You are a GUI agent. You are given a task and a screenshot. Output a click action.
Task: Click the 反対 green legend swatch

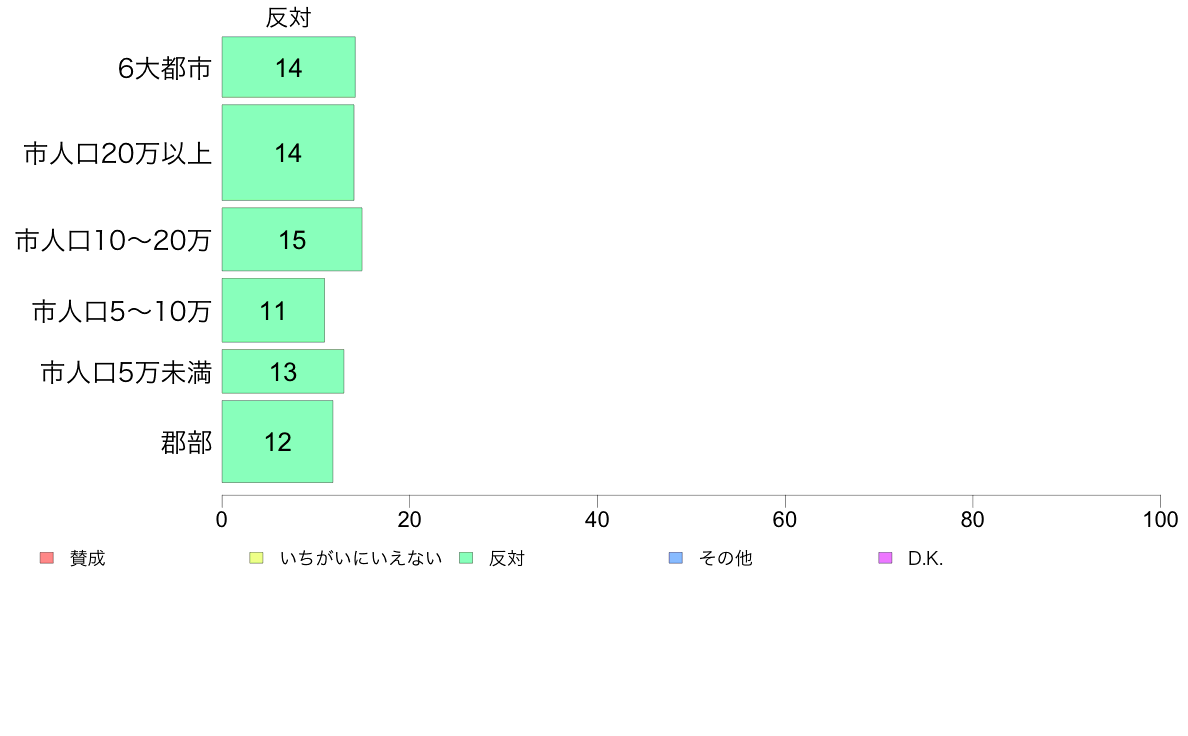(x=466, y=558)
